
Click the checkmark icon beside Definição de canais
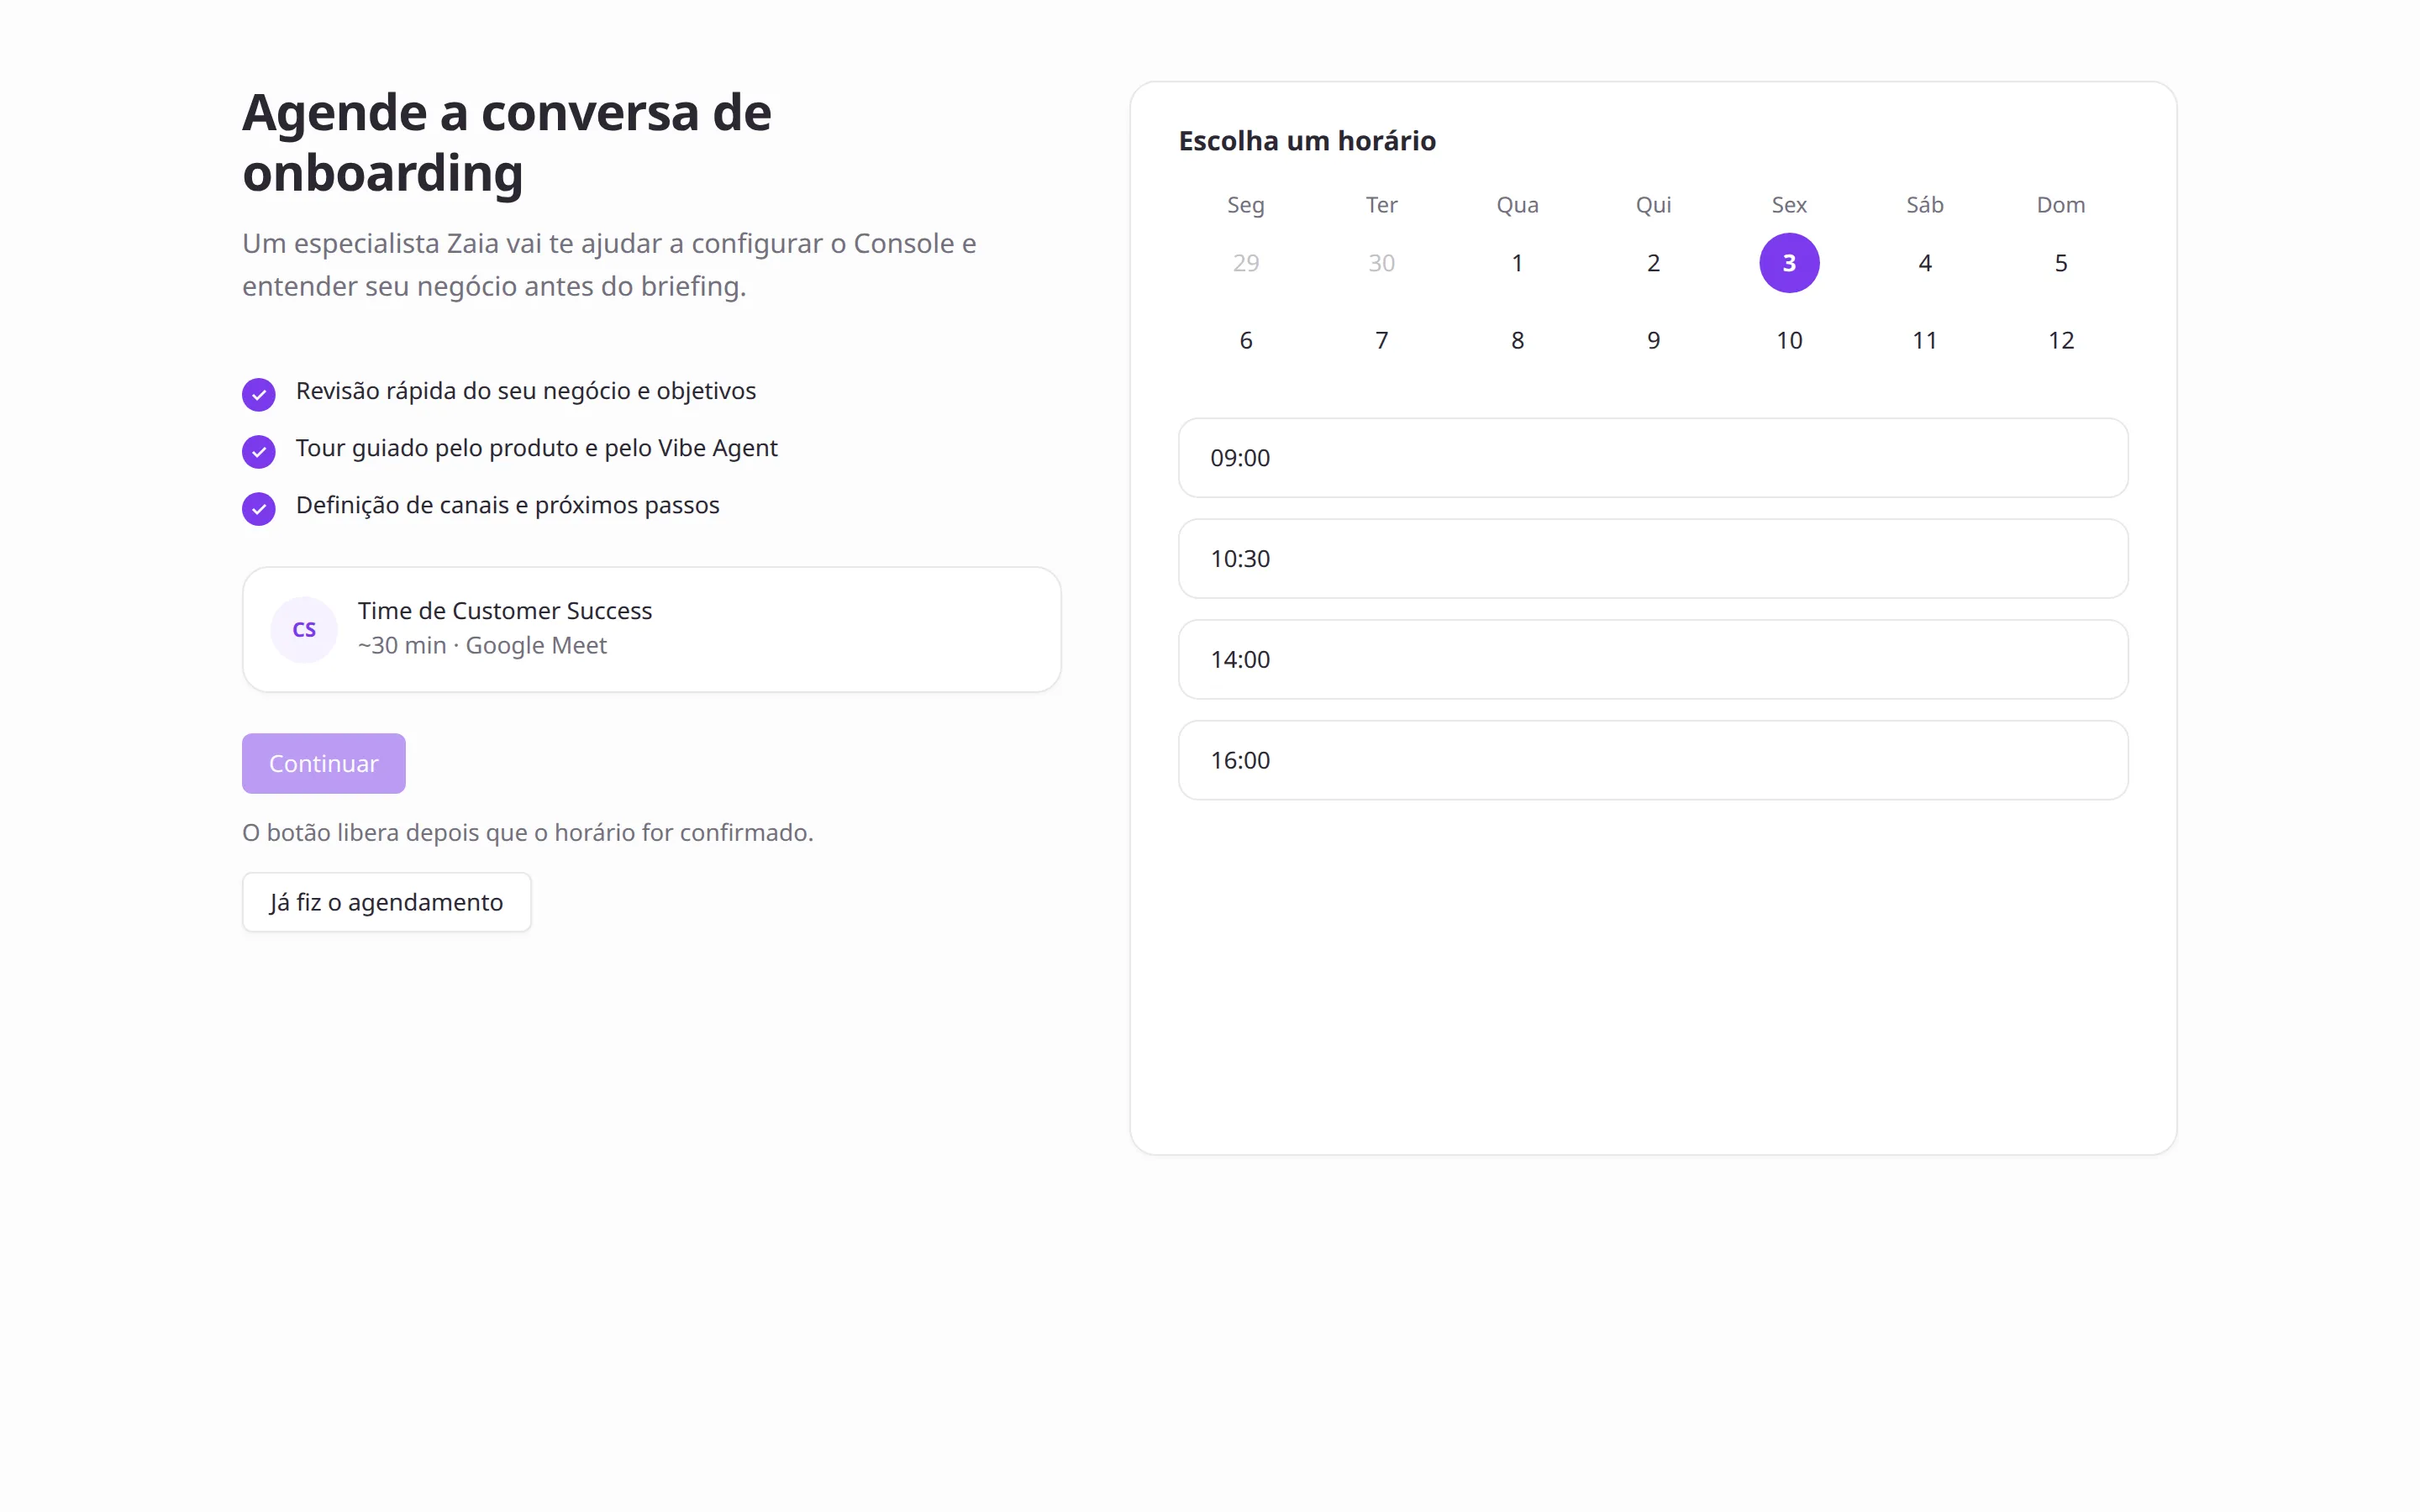point(259,508)
